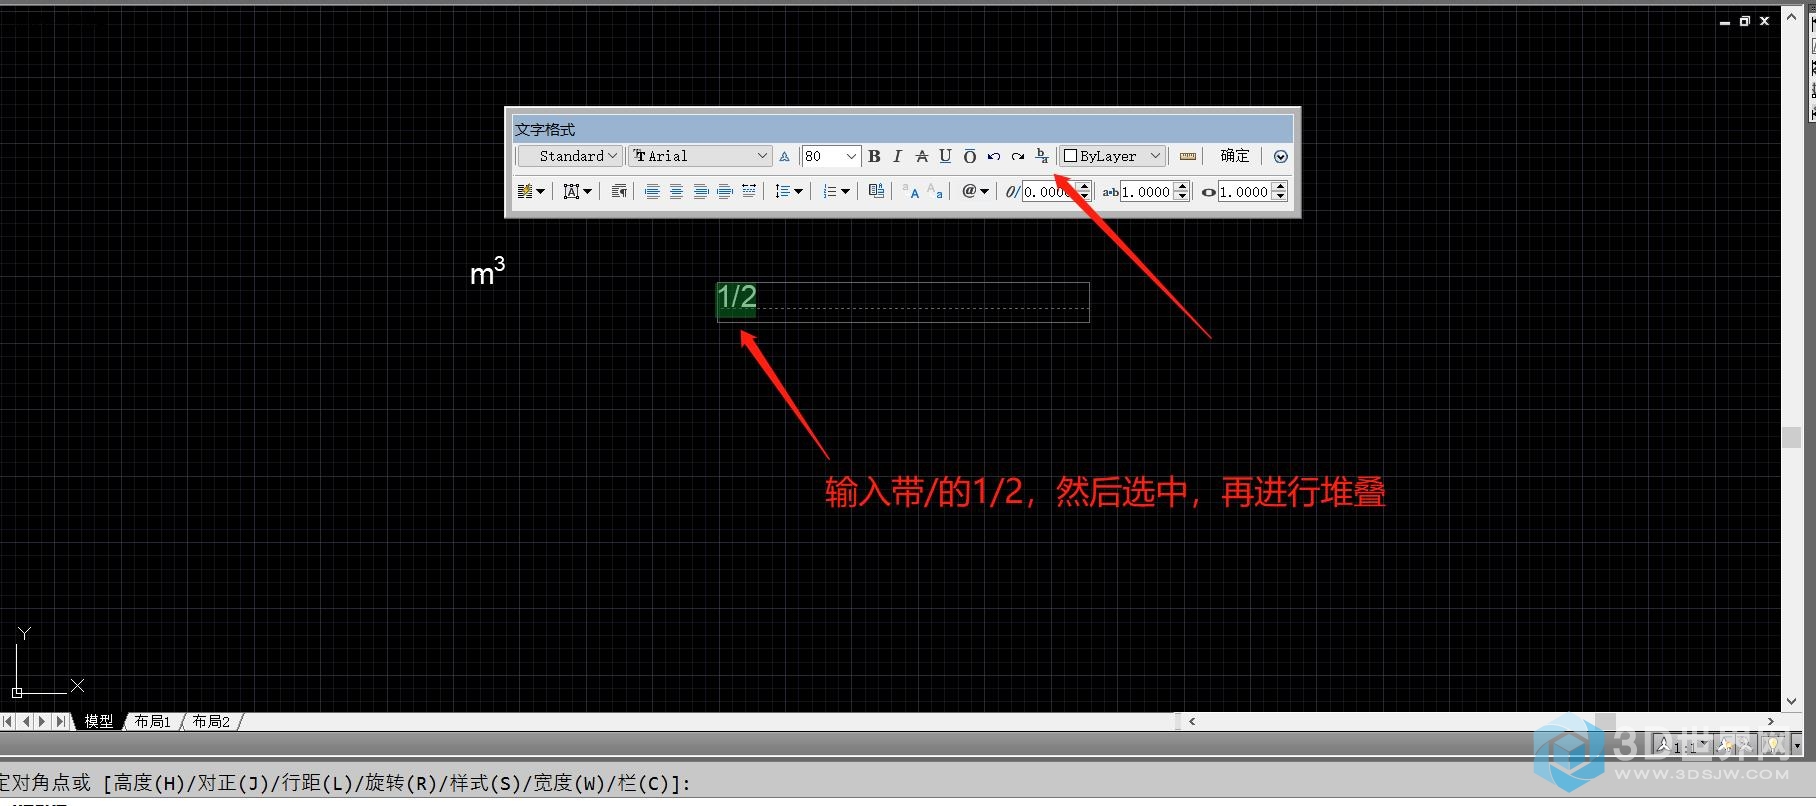Click the Paragraph settings icon

click(619, 191)
